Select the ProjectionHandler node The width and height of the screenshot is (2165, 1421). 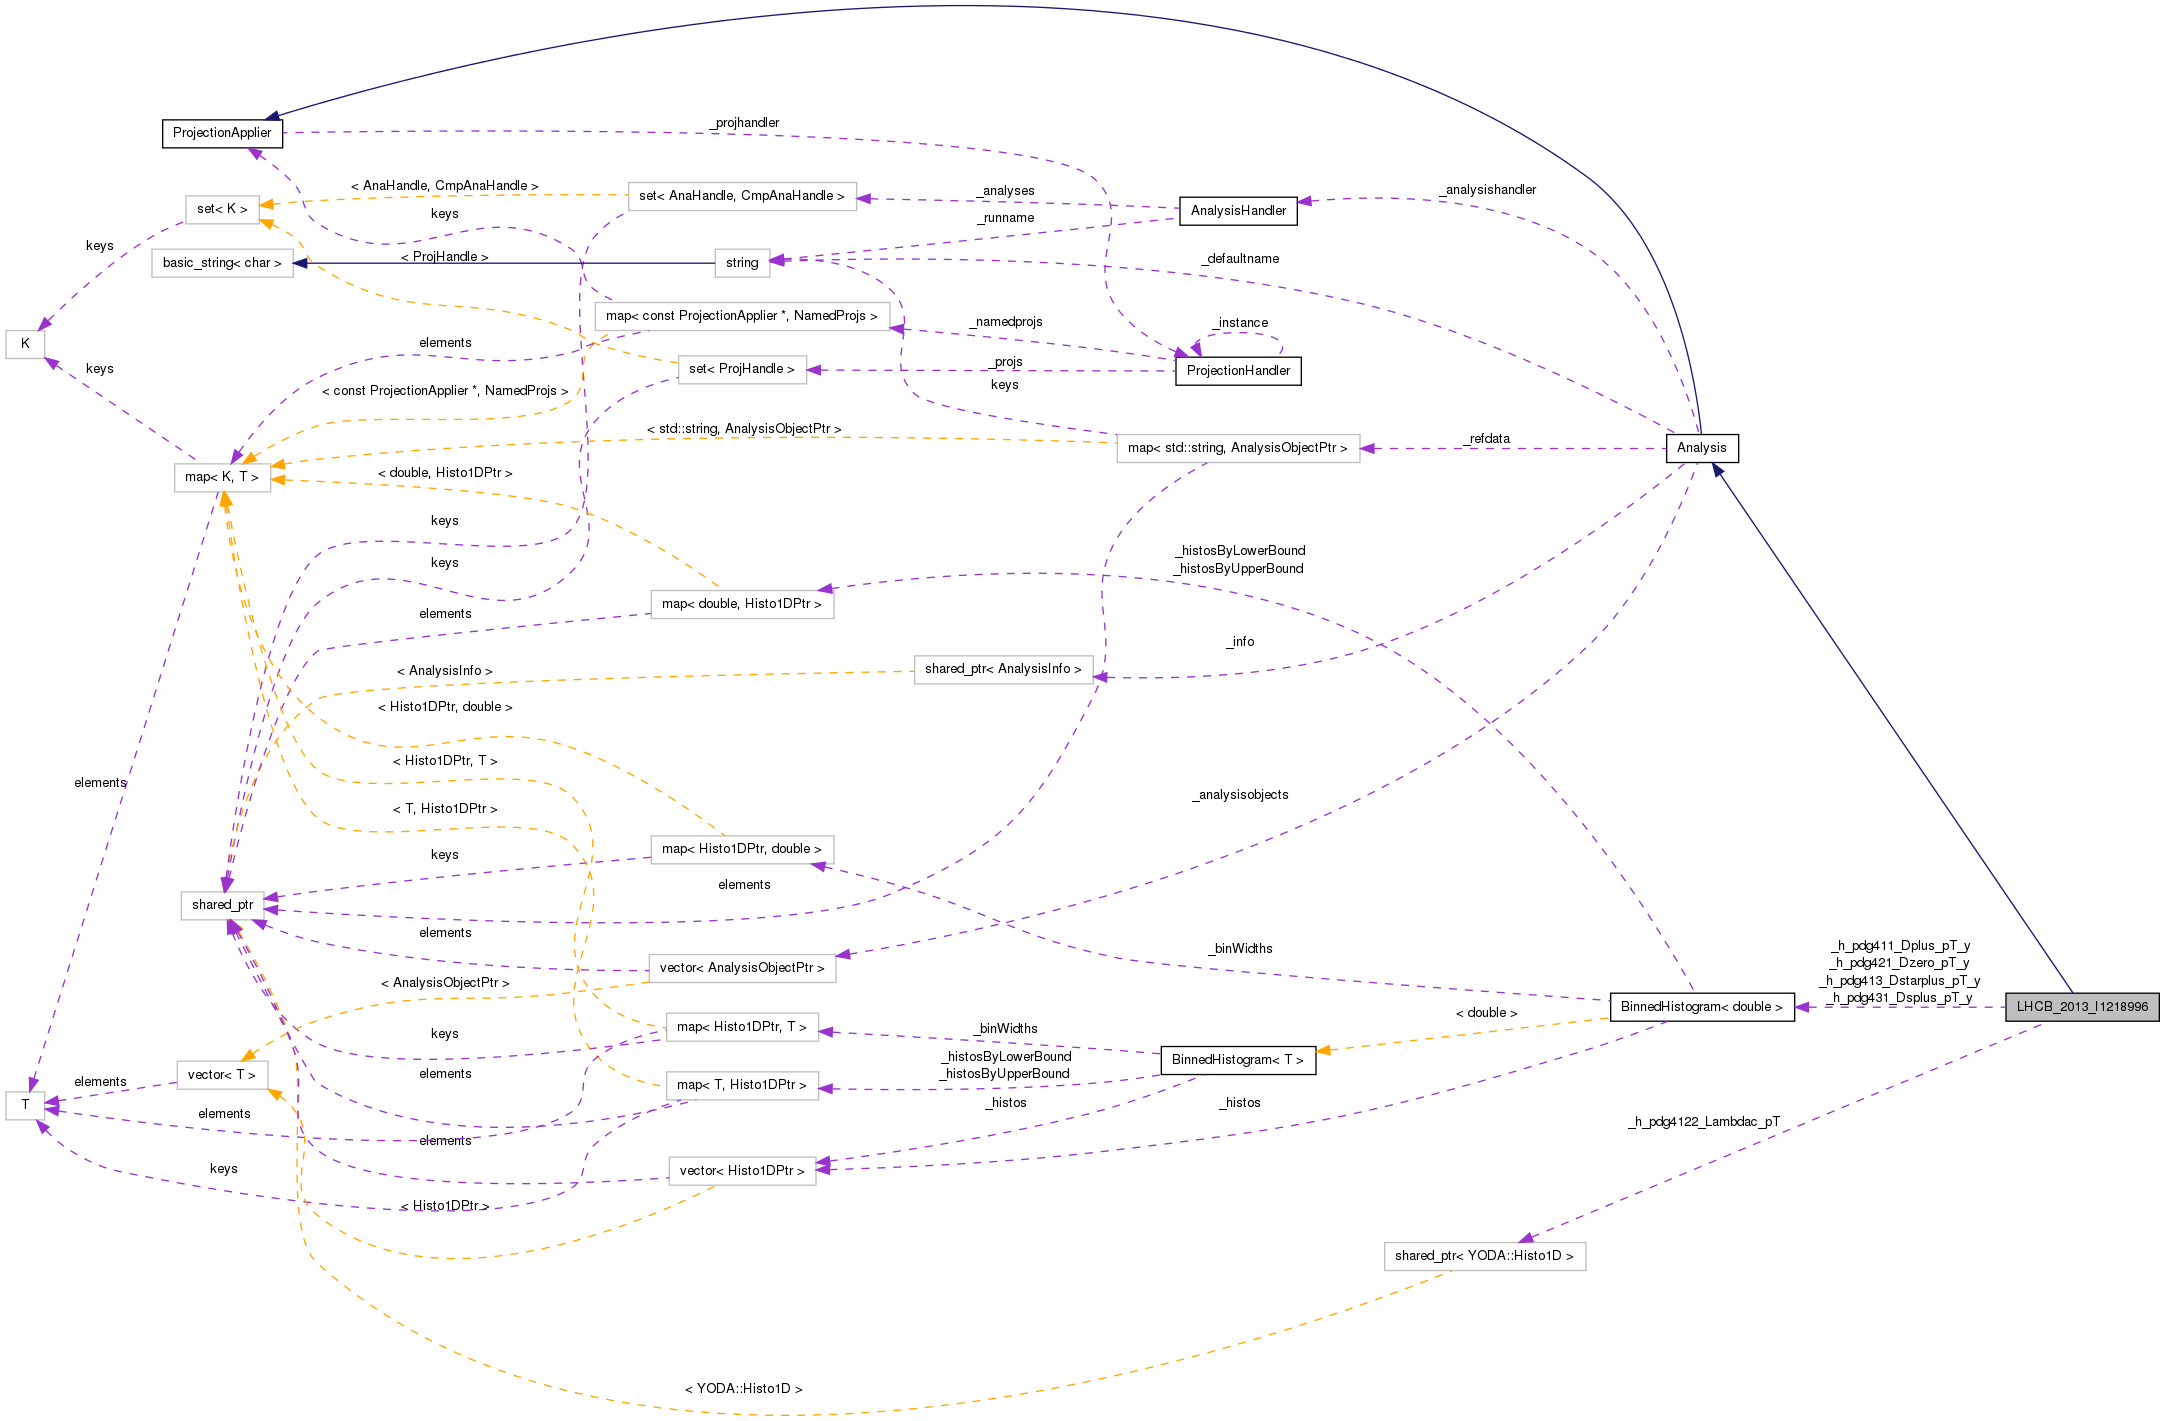[x=1238, y=371]
